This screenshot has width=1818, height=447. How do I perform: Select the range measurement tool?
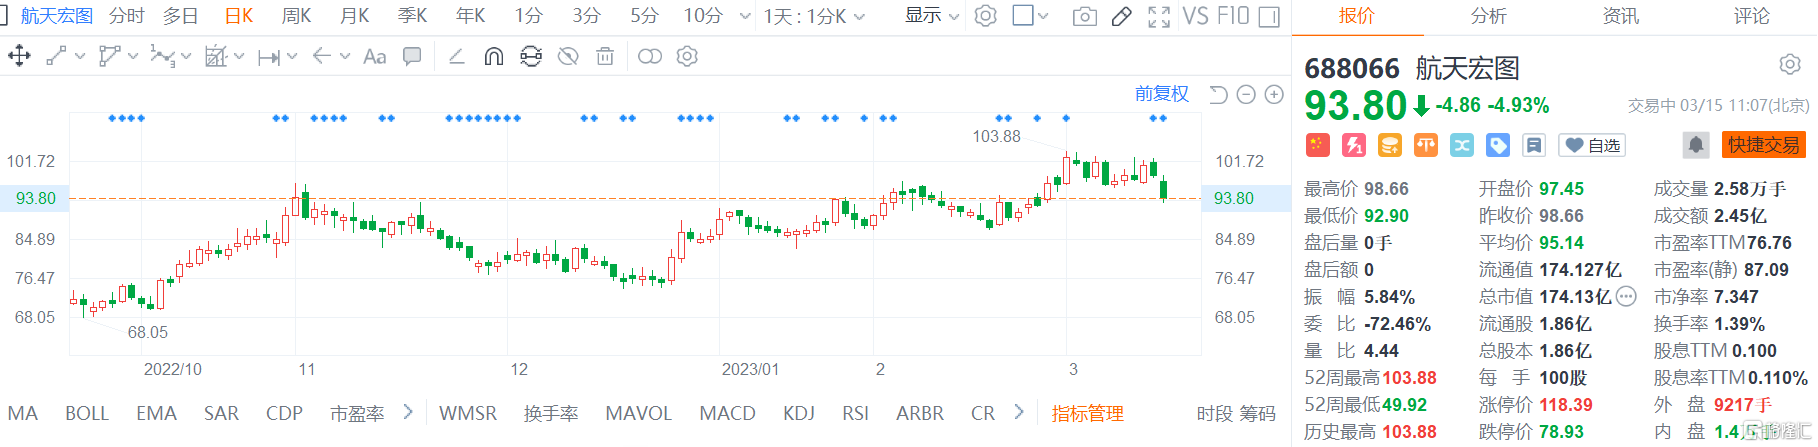point(268,57)
